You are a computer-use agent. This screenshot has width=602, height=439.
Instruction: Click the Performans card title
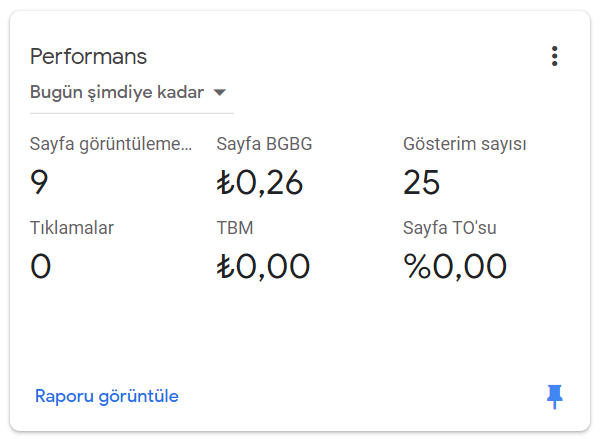click(88, 57)
